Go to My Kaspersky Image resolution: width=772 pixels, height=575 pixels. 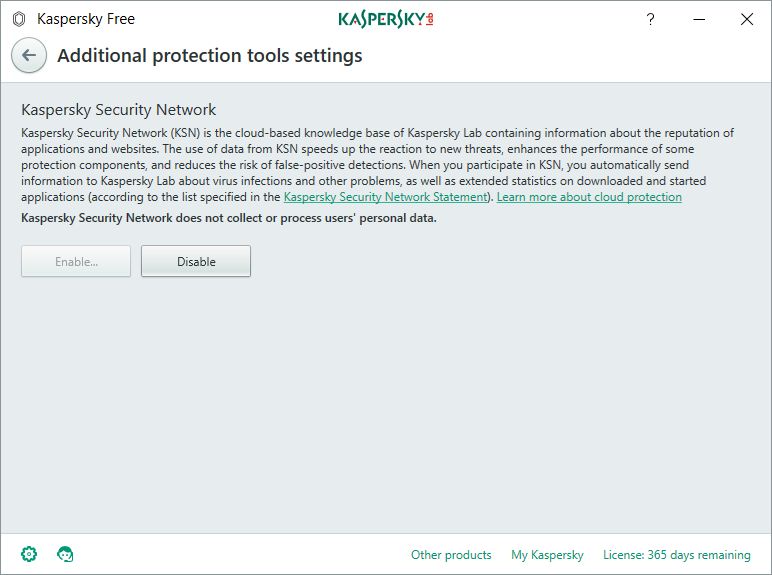pos(547,555)
